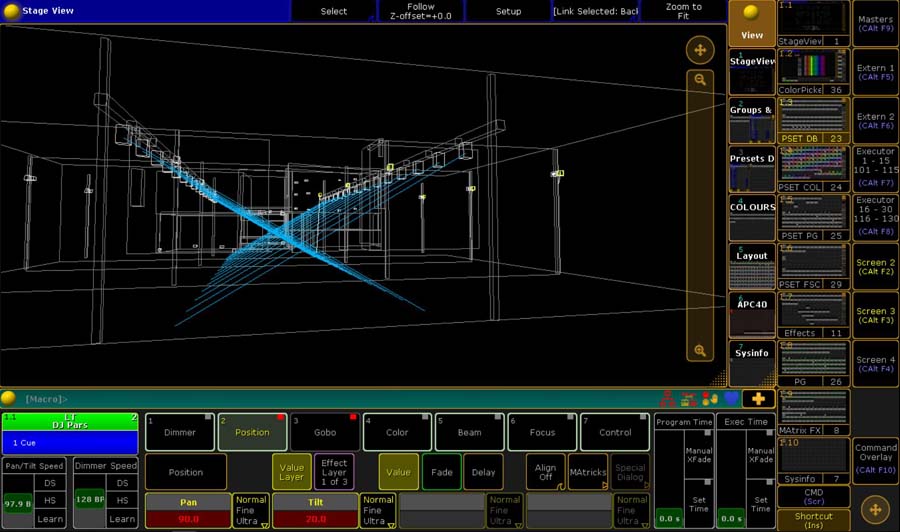Expand the Link Selected dropdown in title bar
This screenshot has width=900, height=532.
[x=595, y=11]
